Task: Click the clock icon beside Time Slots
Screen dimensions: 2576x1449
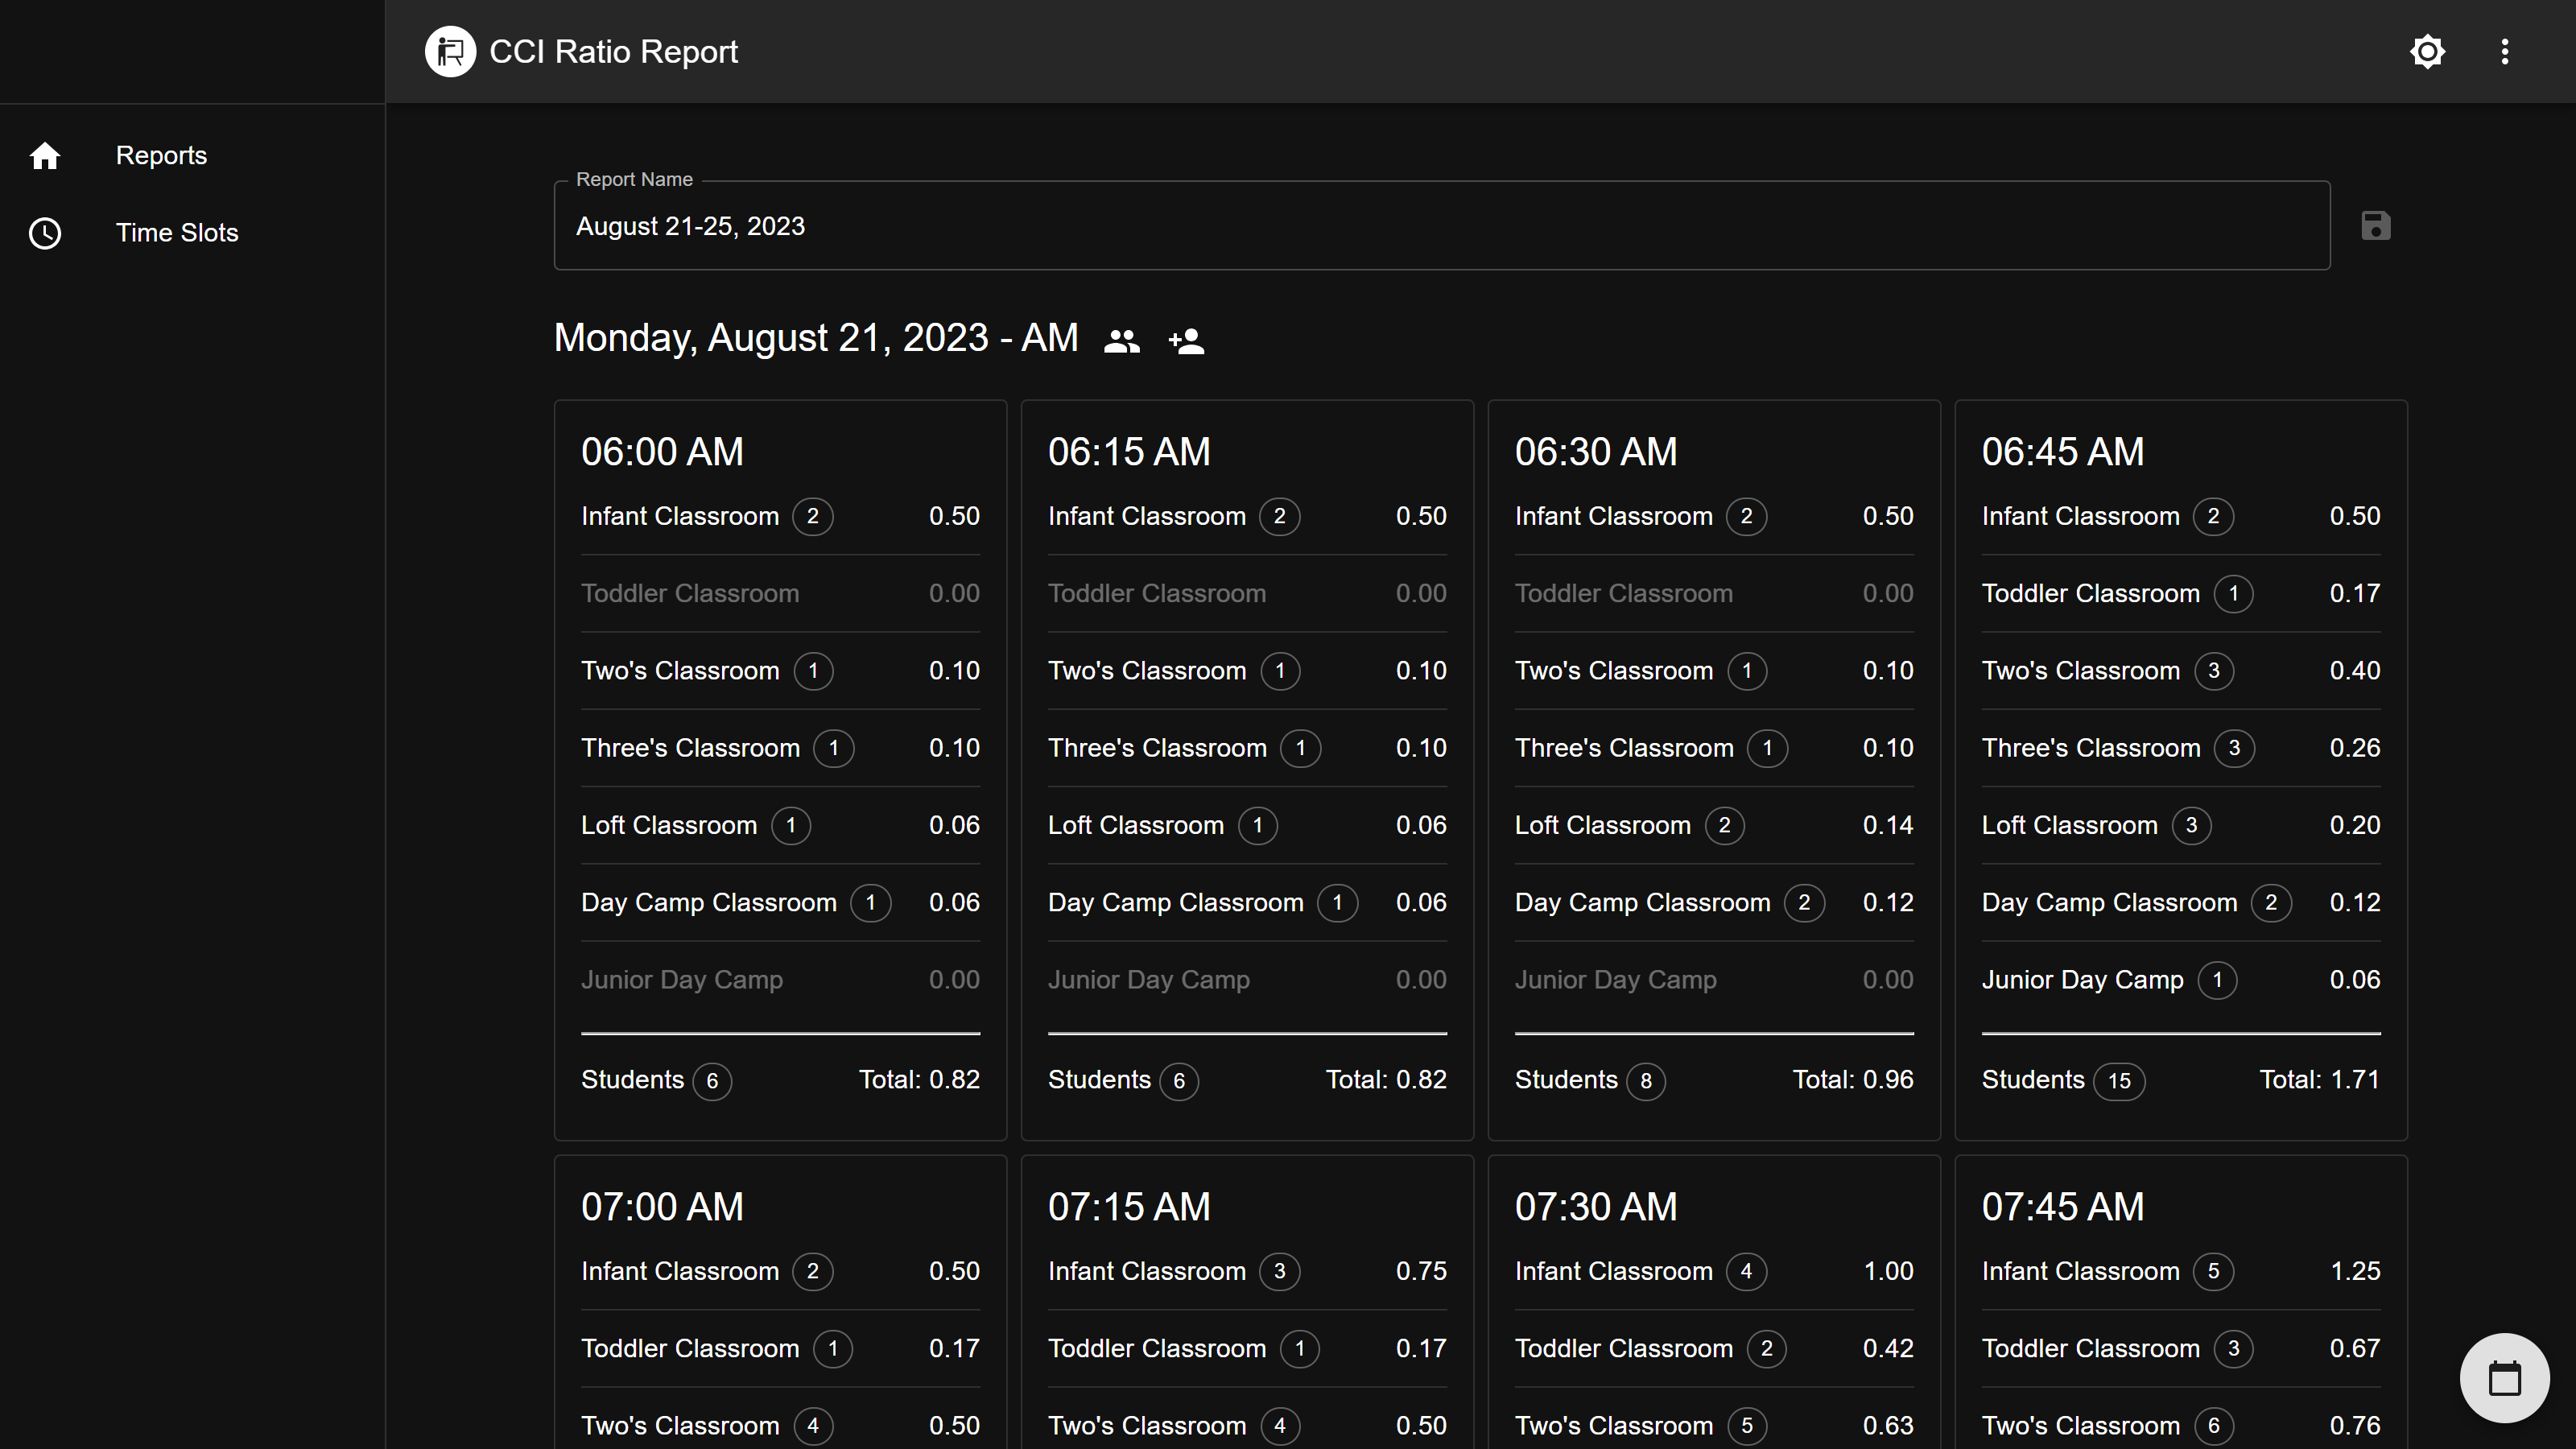Action: (45, 233)
